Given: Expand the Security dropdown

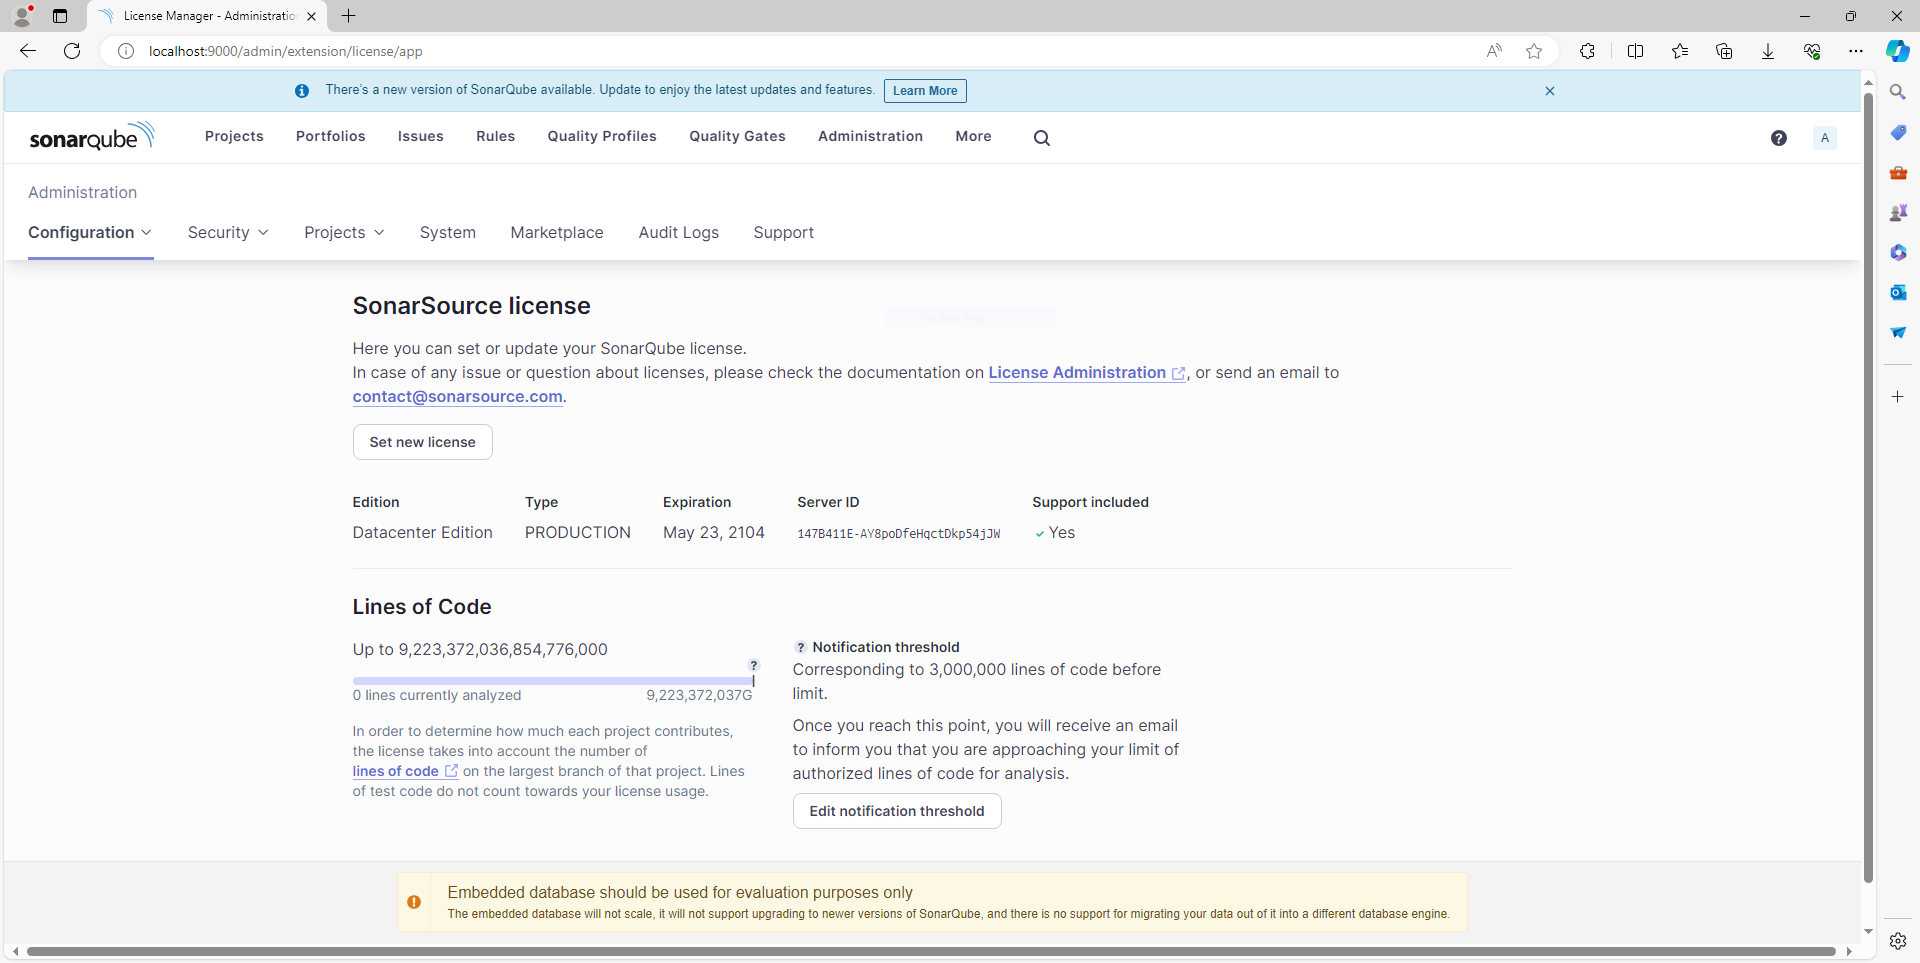Looking at the screenshot, I should coord(228,233).
